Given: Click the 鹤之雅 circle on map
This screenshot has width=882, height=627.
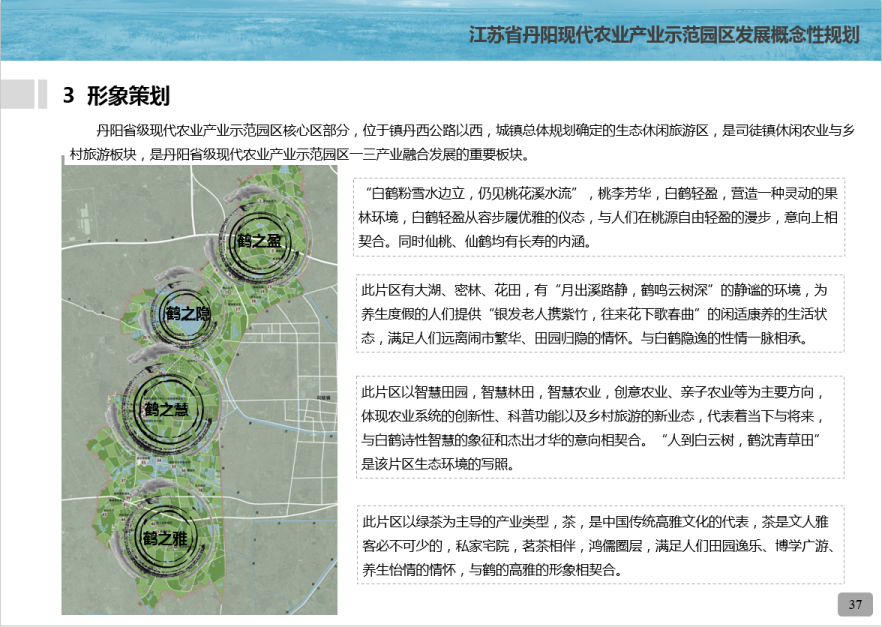Looking at the screenshot, I should [x=164, y=538].
